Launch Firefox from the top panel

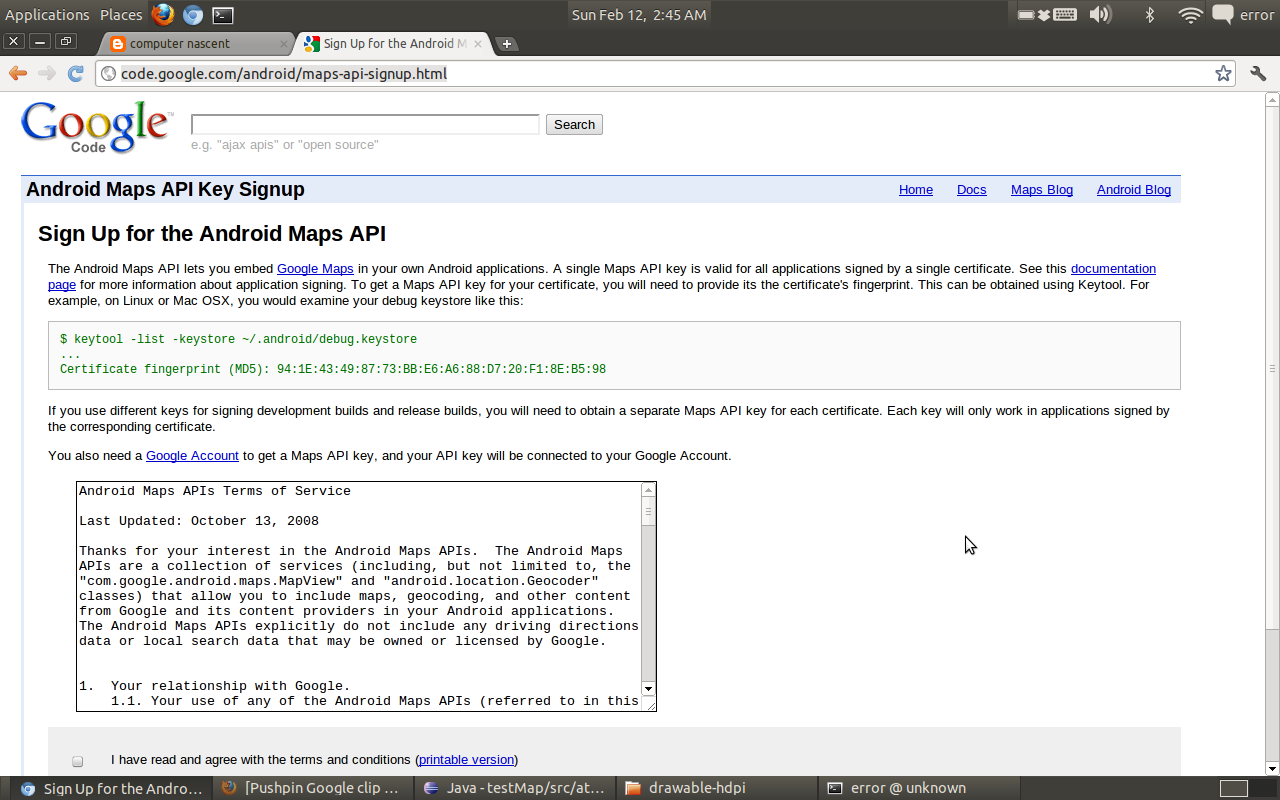click(163, 14)
